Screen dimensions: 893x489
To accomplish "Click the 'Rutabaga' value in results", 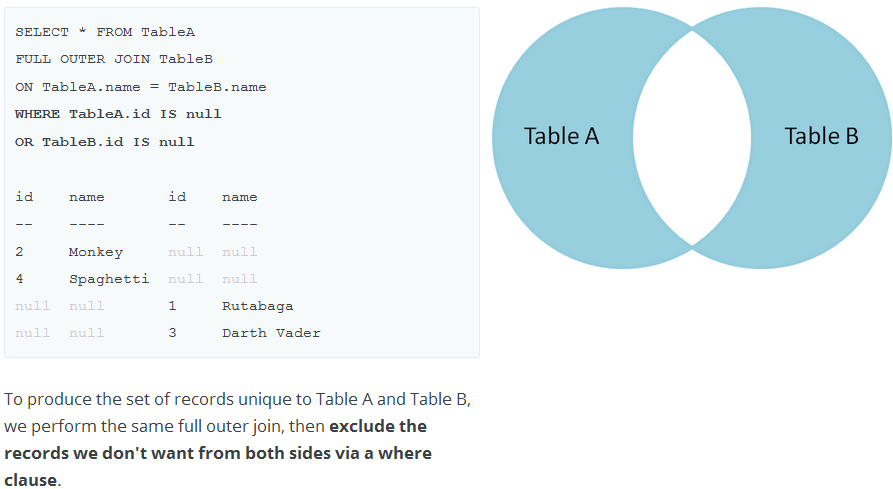I will [257, 306].
